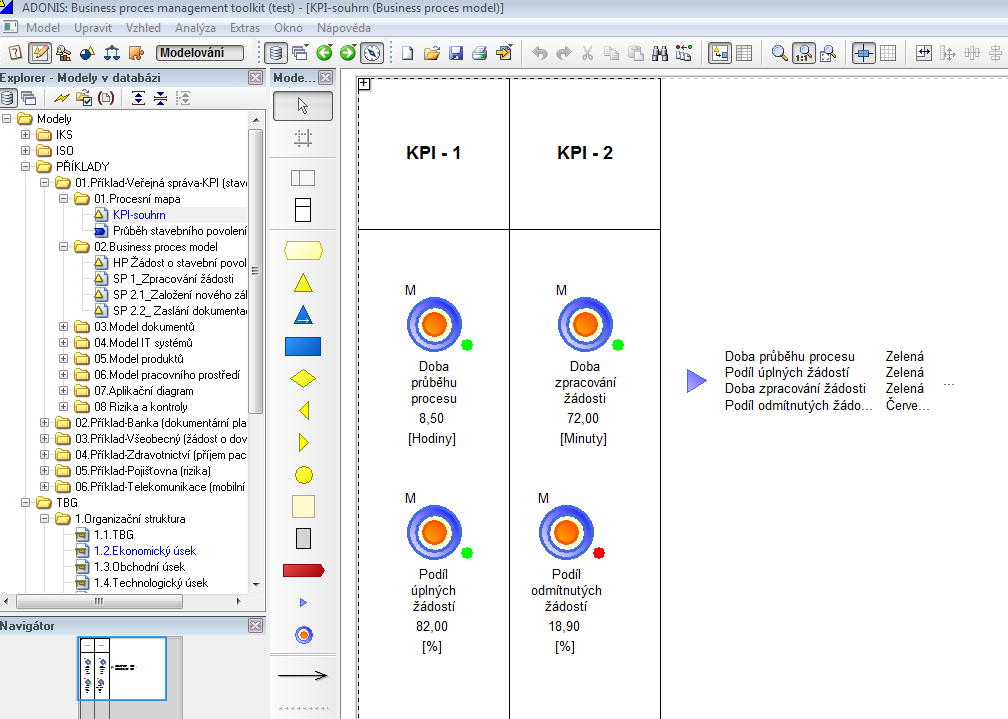Choose the black arrow connector tool
Image resolution: width=1008 pixels, height=719 pixels.
[x=303, y=675]
